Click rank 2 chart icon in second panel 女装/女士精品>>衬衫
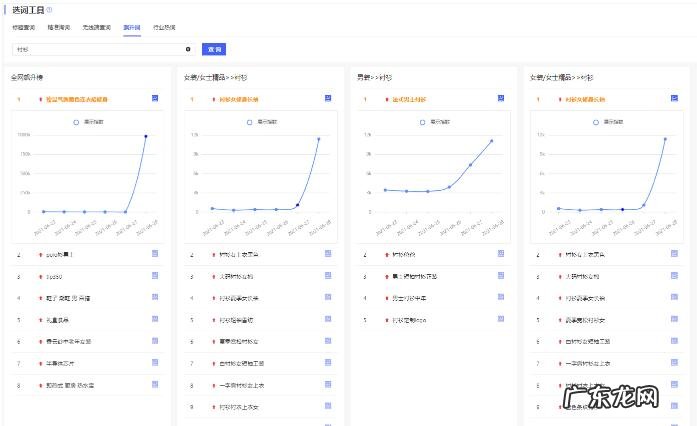This screenshot has width=697, height=426. (x=328, y=253)
